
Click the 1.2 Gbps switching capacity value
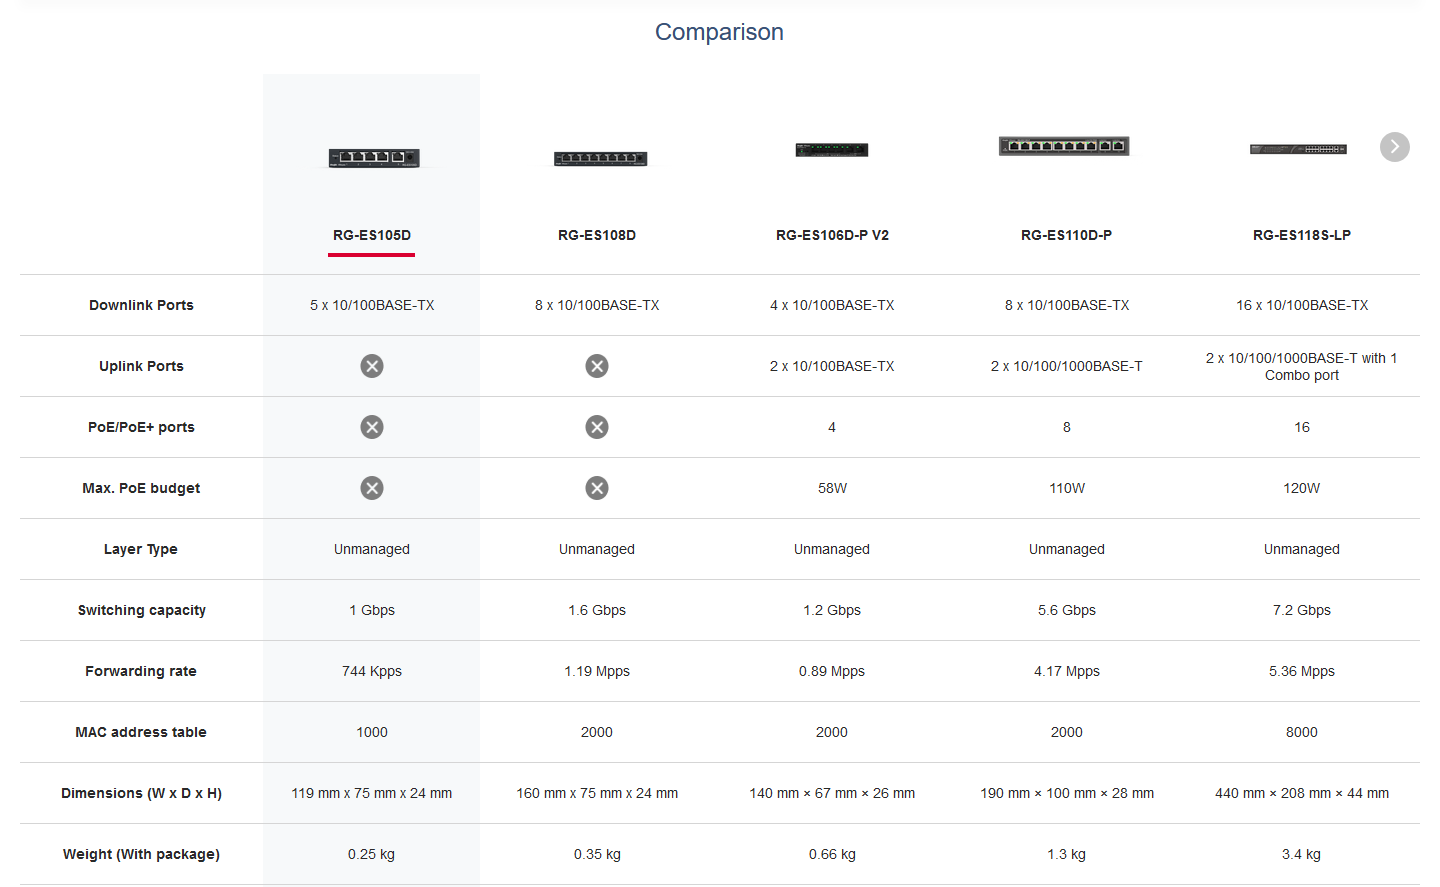[x=832, y=610]
